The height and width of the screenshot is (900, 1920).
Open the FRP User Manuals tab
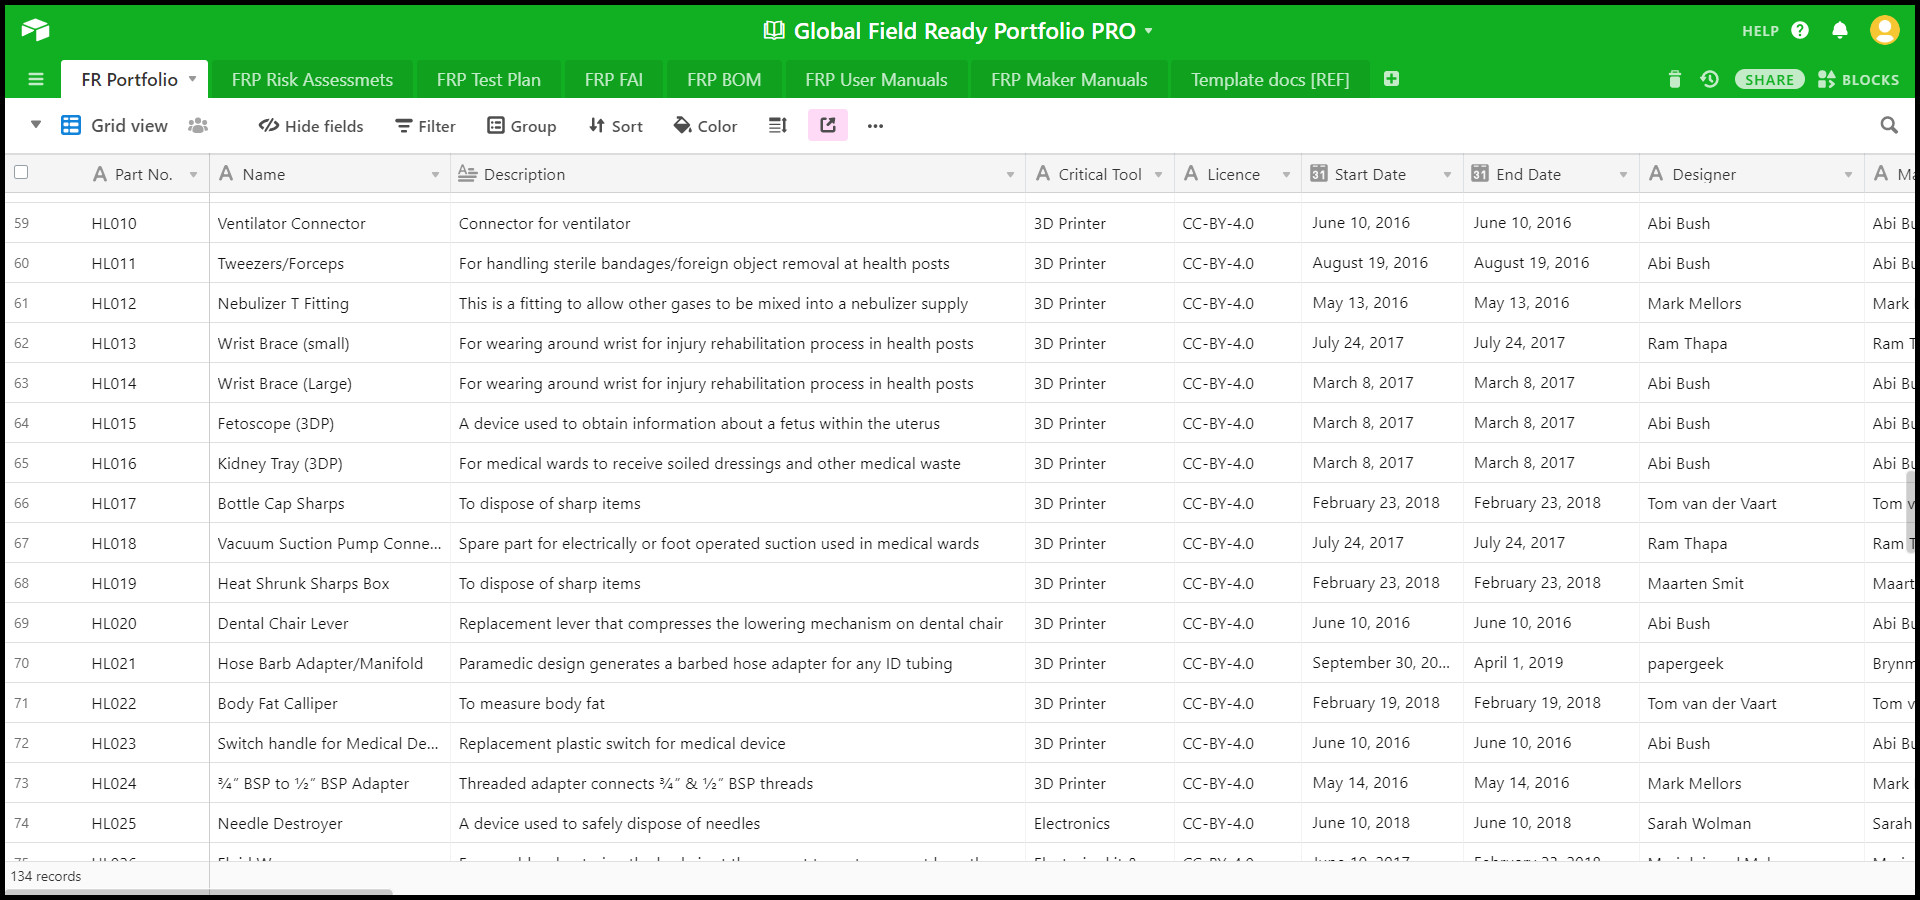876,80
